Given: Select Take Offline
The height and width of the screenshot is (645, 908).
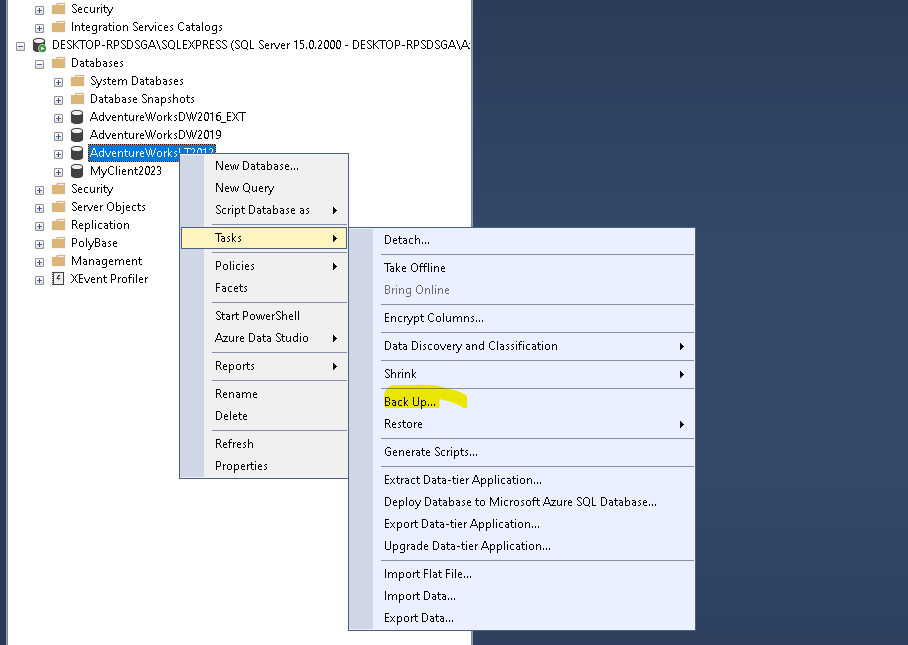Looking at the screenshot, I should 522,268.
